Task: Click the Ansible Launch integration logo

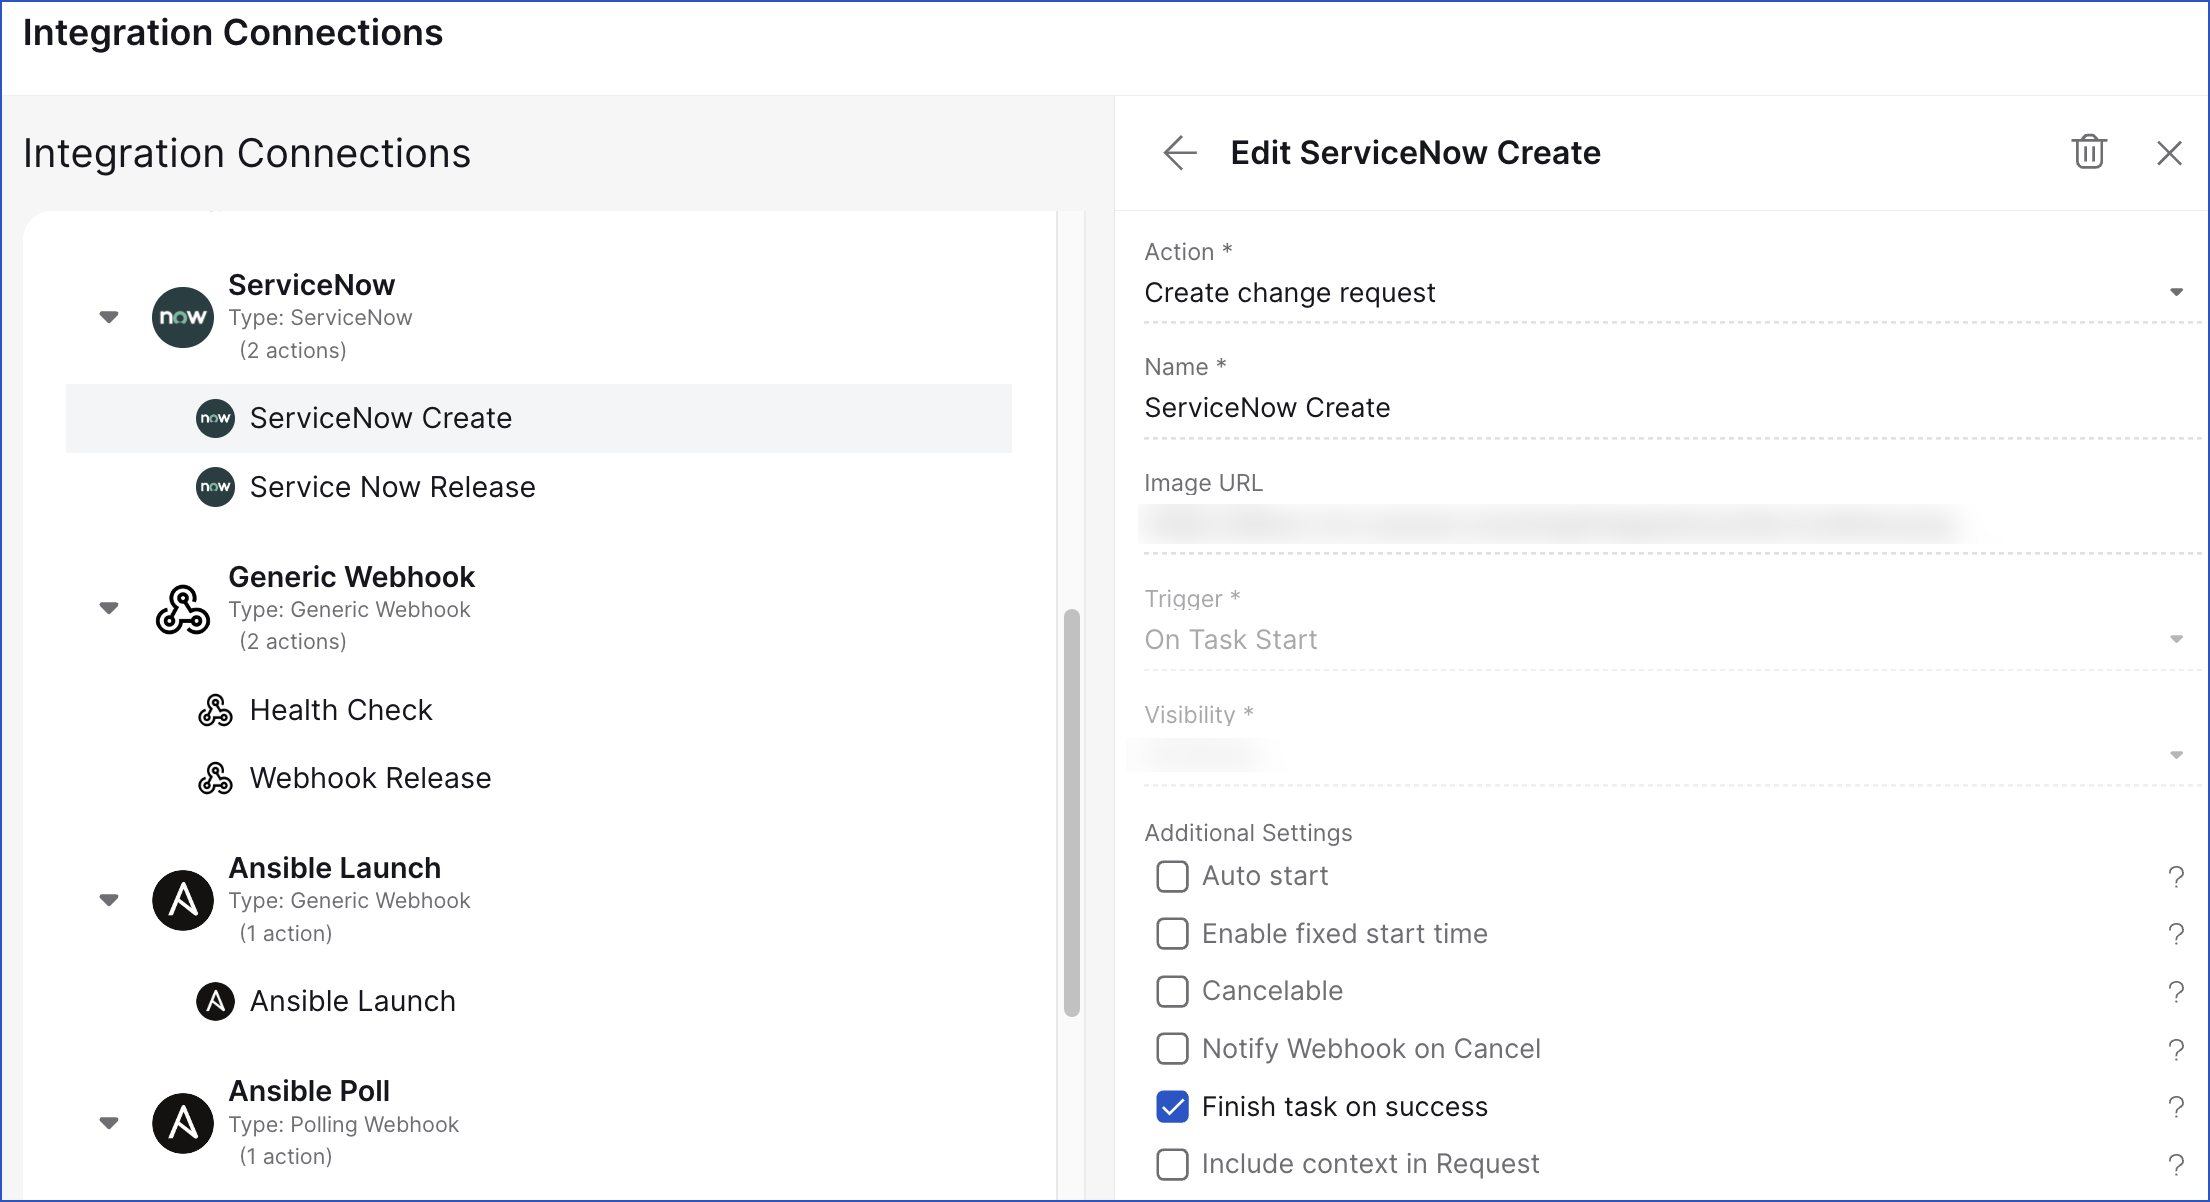Action: click(183, 900)
